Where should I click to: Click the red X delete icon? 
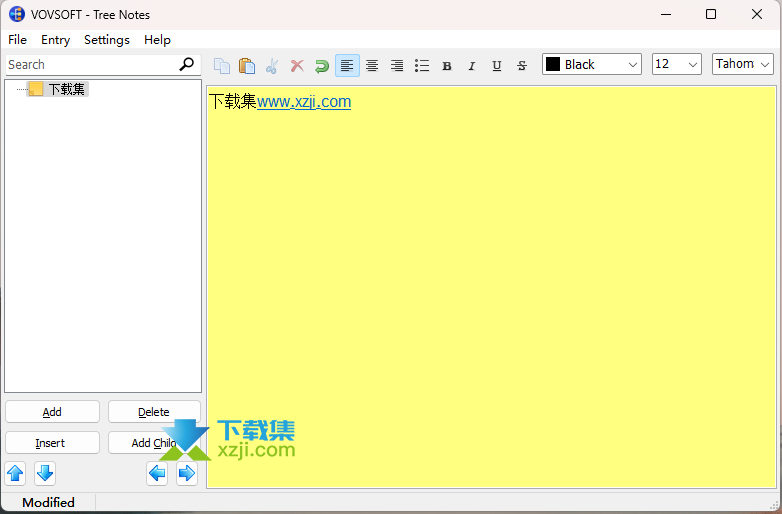click(x=297, y=66)
